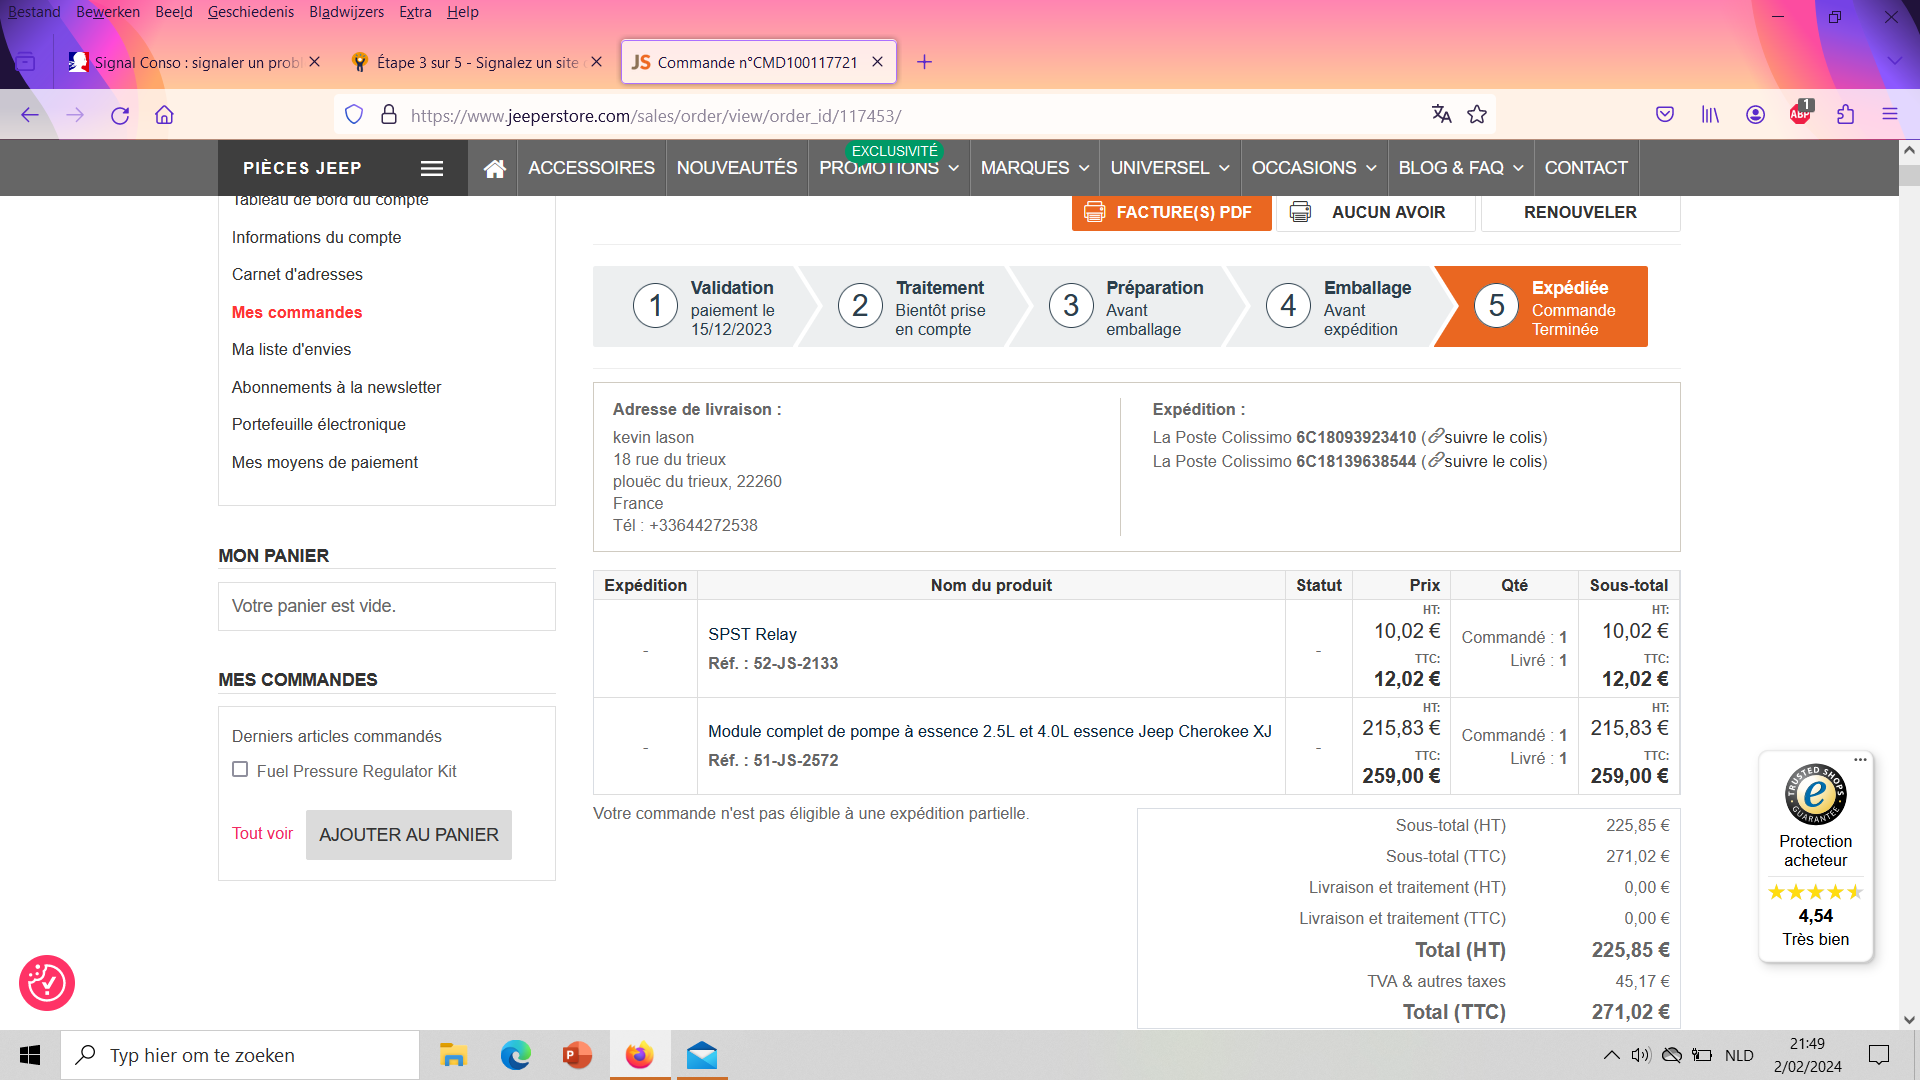Viewport: 1920px width, 1080px height.
Task: Follow the first Colissimo parcel tracking link
Action: pyautogui.click(x=1494, y=437)
